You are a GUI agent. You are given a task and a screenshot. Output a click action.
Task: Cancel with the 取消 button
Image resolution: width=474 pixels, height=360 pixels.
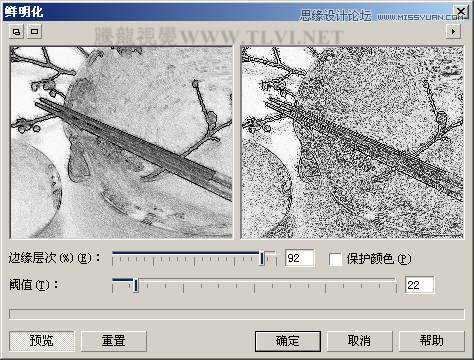(x=359, y=341)
